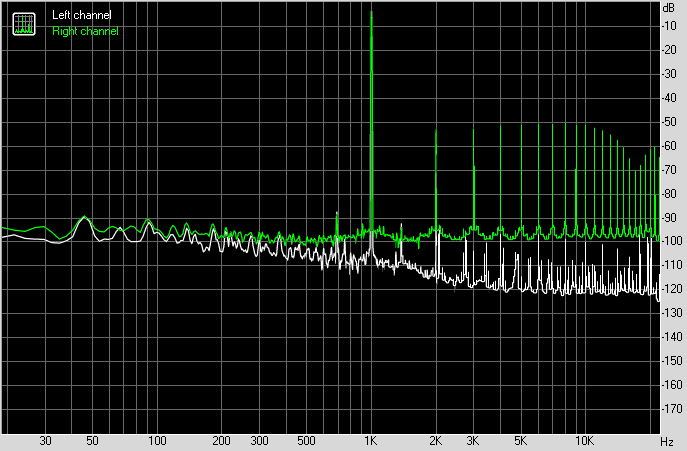Click the -90 dB axis label

(x=669, y=217)
